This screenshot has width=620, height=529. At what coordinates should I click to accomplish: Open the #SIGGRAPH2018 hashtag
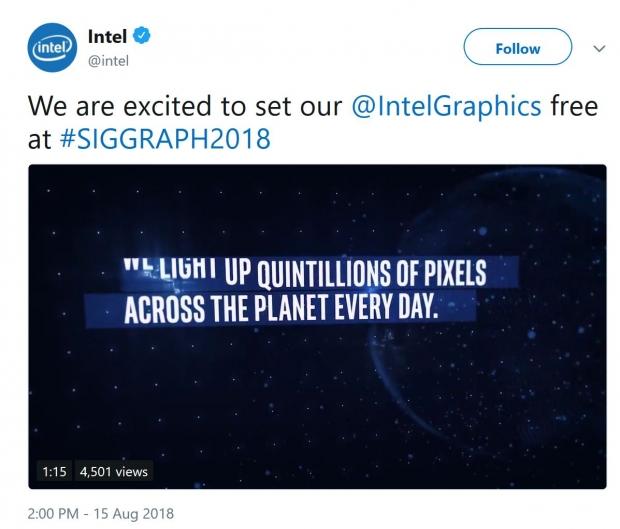pos(165,139)
